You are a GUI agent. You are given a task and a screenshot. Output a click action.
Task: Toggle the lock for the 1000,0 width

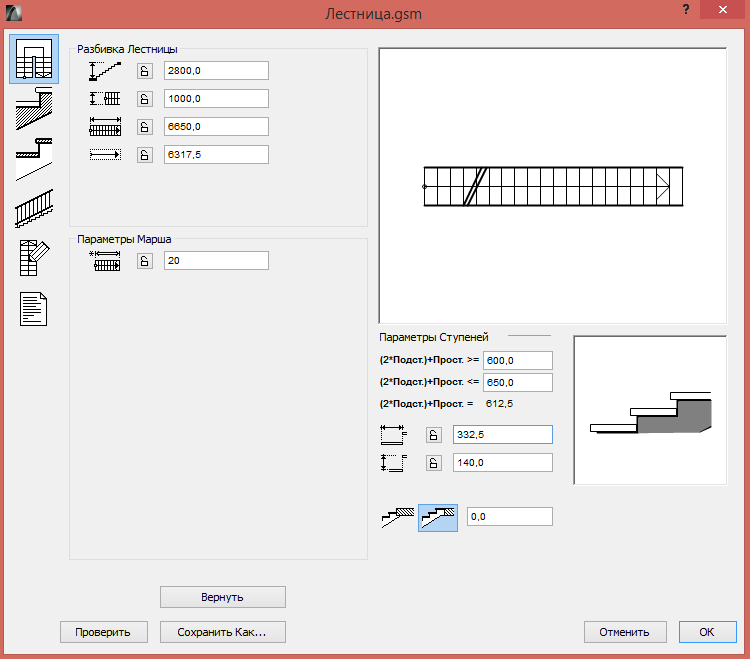(x=145, y=99)
